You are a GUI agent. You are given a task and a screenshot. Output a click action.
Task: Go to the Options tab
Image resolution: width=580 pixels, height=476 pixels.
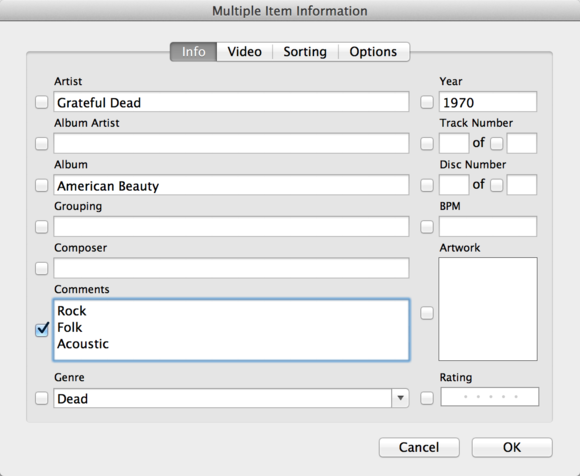coord(374,52)
